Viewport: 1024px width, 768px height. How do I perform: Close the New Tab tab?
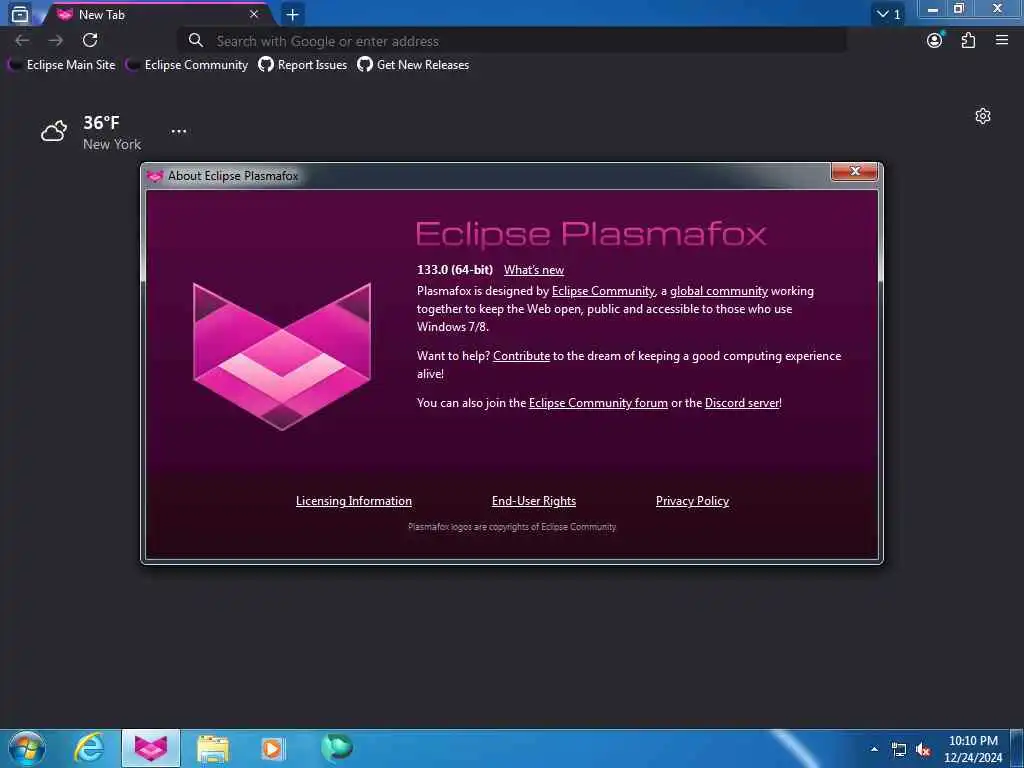click(x=254, y=14)
